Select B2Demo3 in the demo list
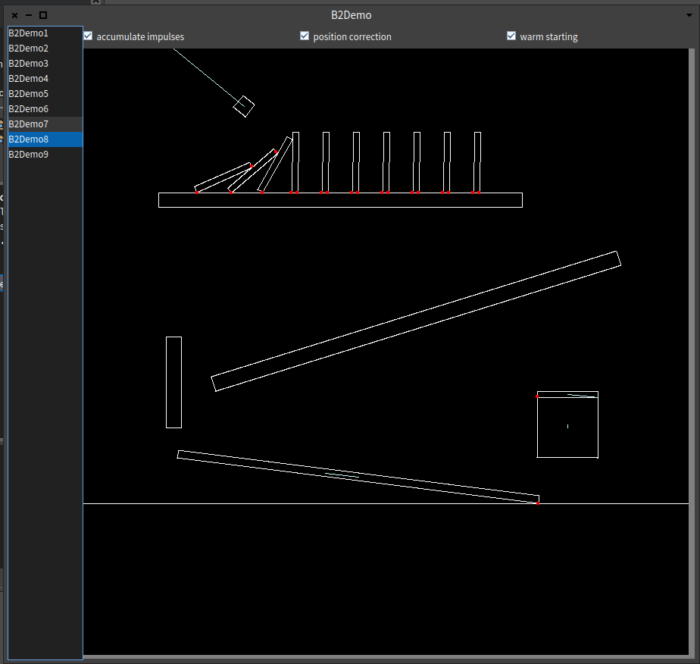Viewport: 700px width, 664px height. [x=45, y=63]
